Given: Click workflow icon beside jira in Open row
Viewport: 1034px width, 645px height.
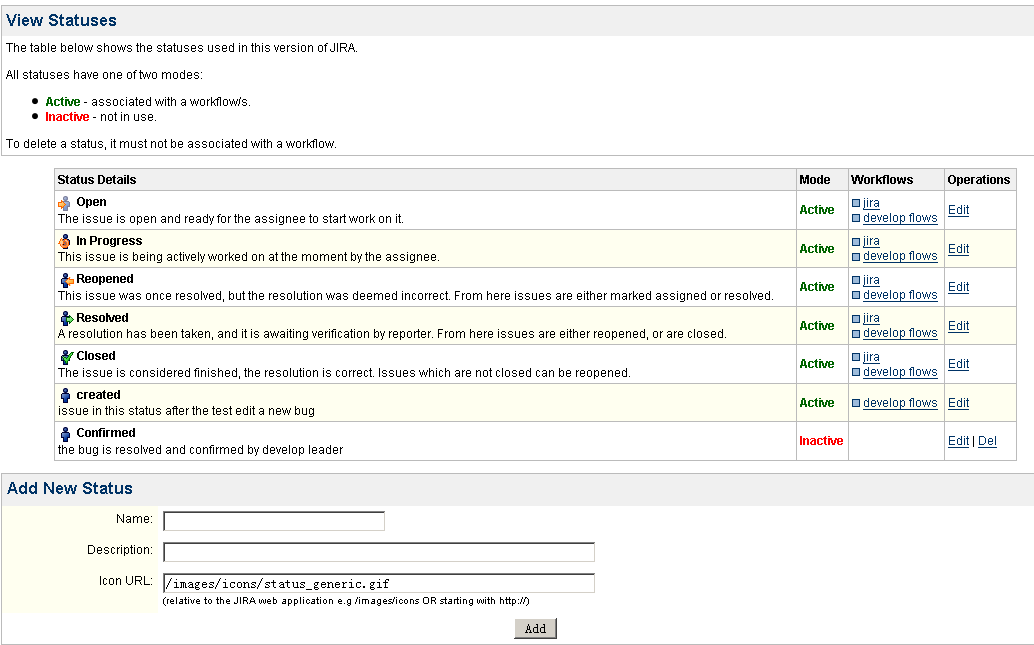Looking at the screenshot, I should click(x=856, y=203).
